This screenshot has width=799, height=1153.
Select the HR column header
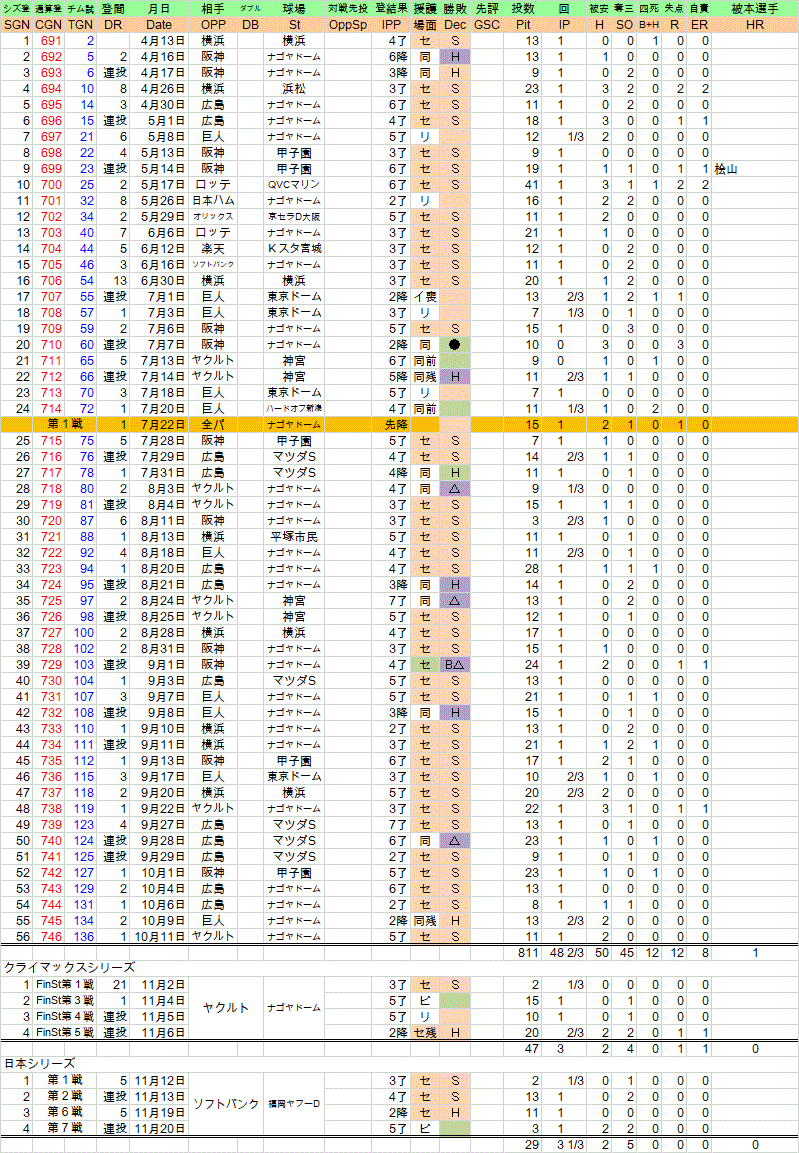pos(755,25)
